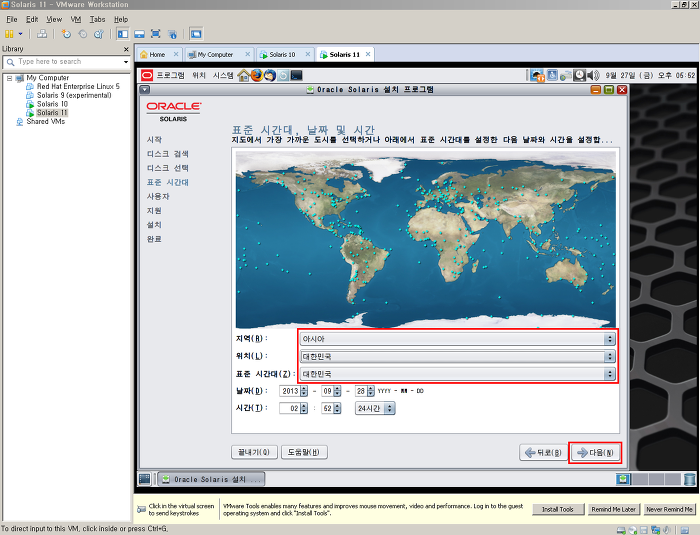
Task: Switch to the My Computer tab
Action: click(x=215, y=54)
